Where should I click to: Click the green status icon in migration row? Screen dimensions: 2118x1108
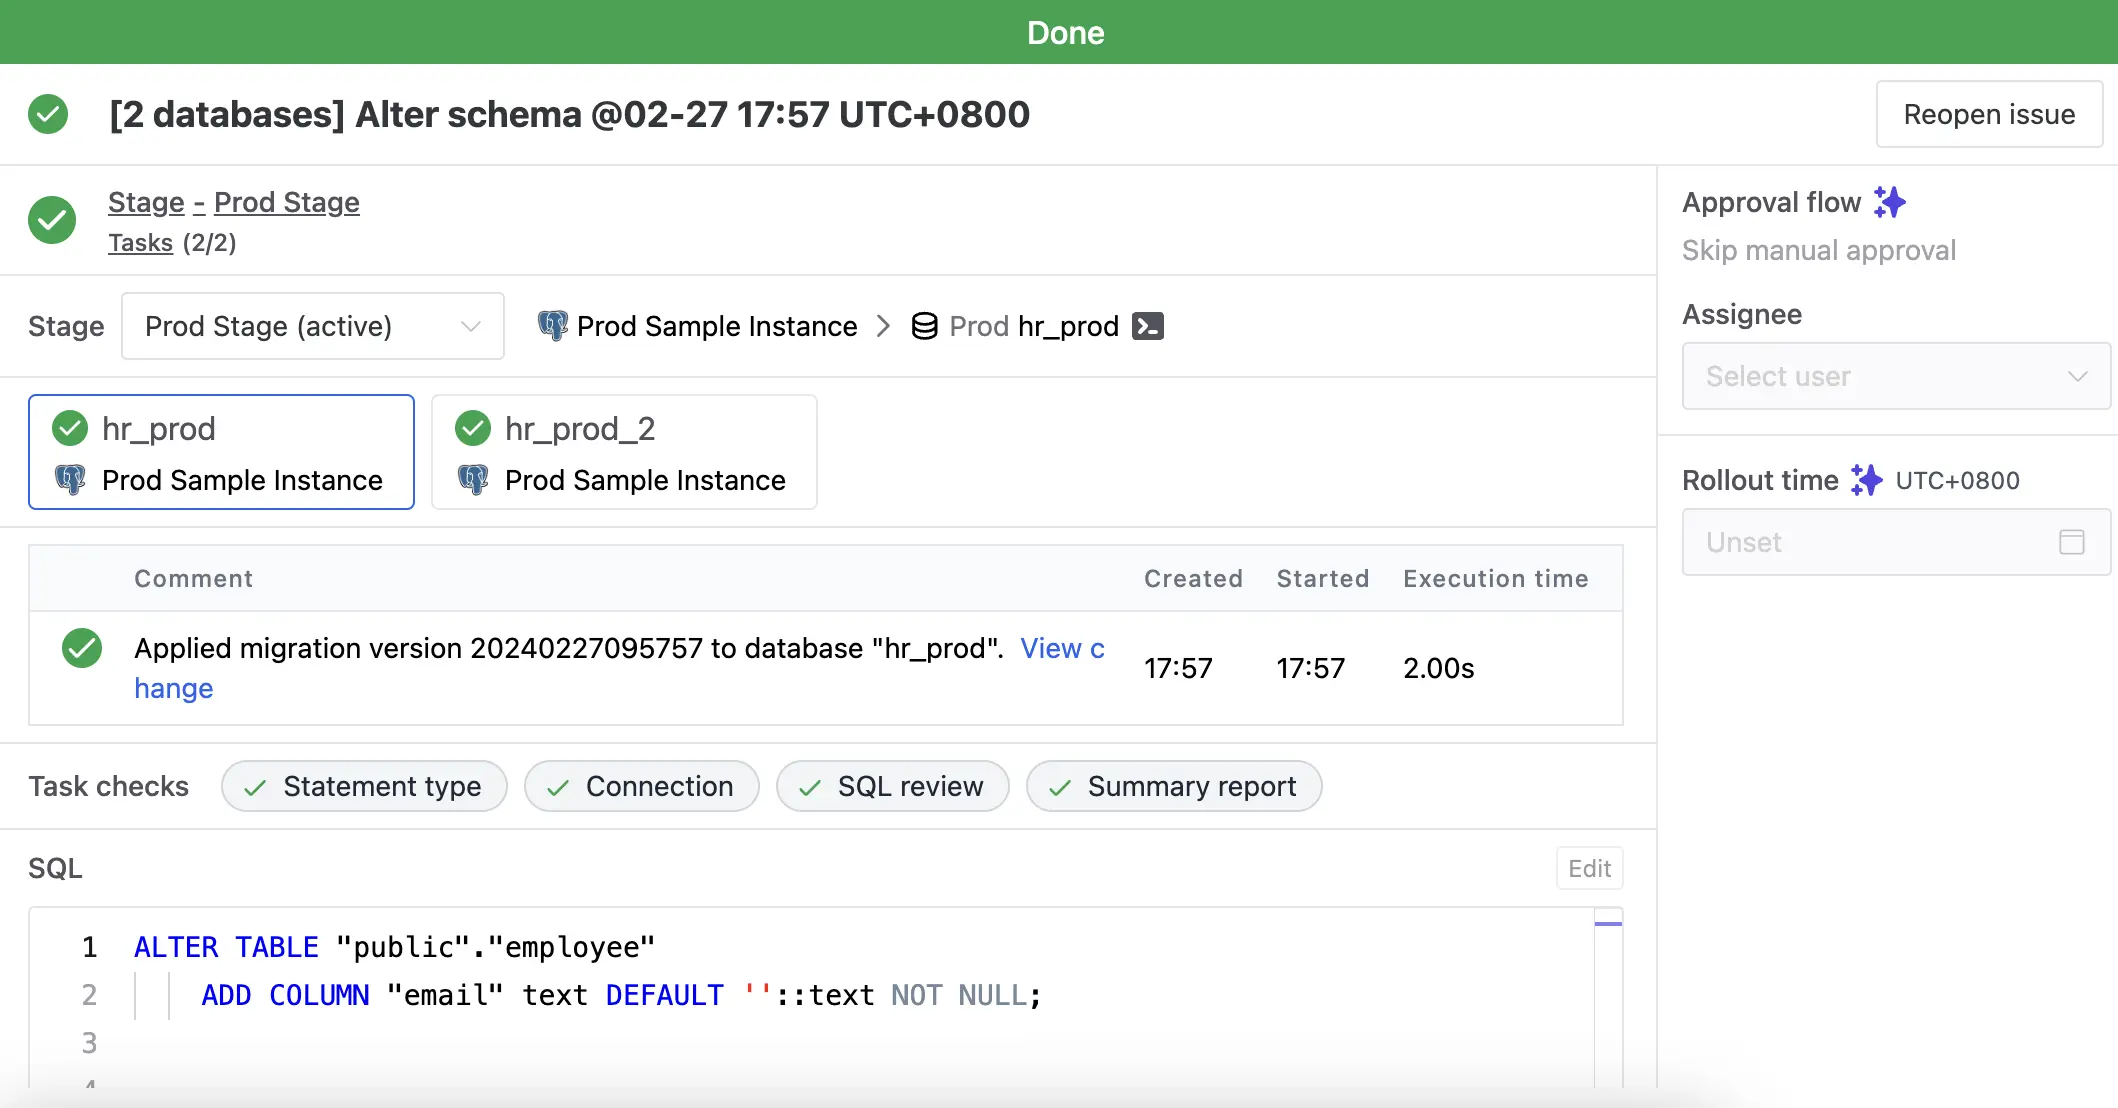pos(82,648)
